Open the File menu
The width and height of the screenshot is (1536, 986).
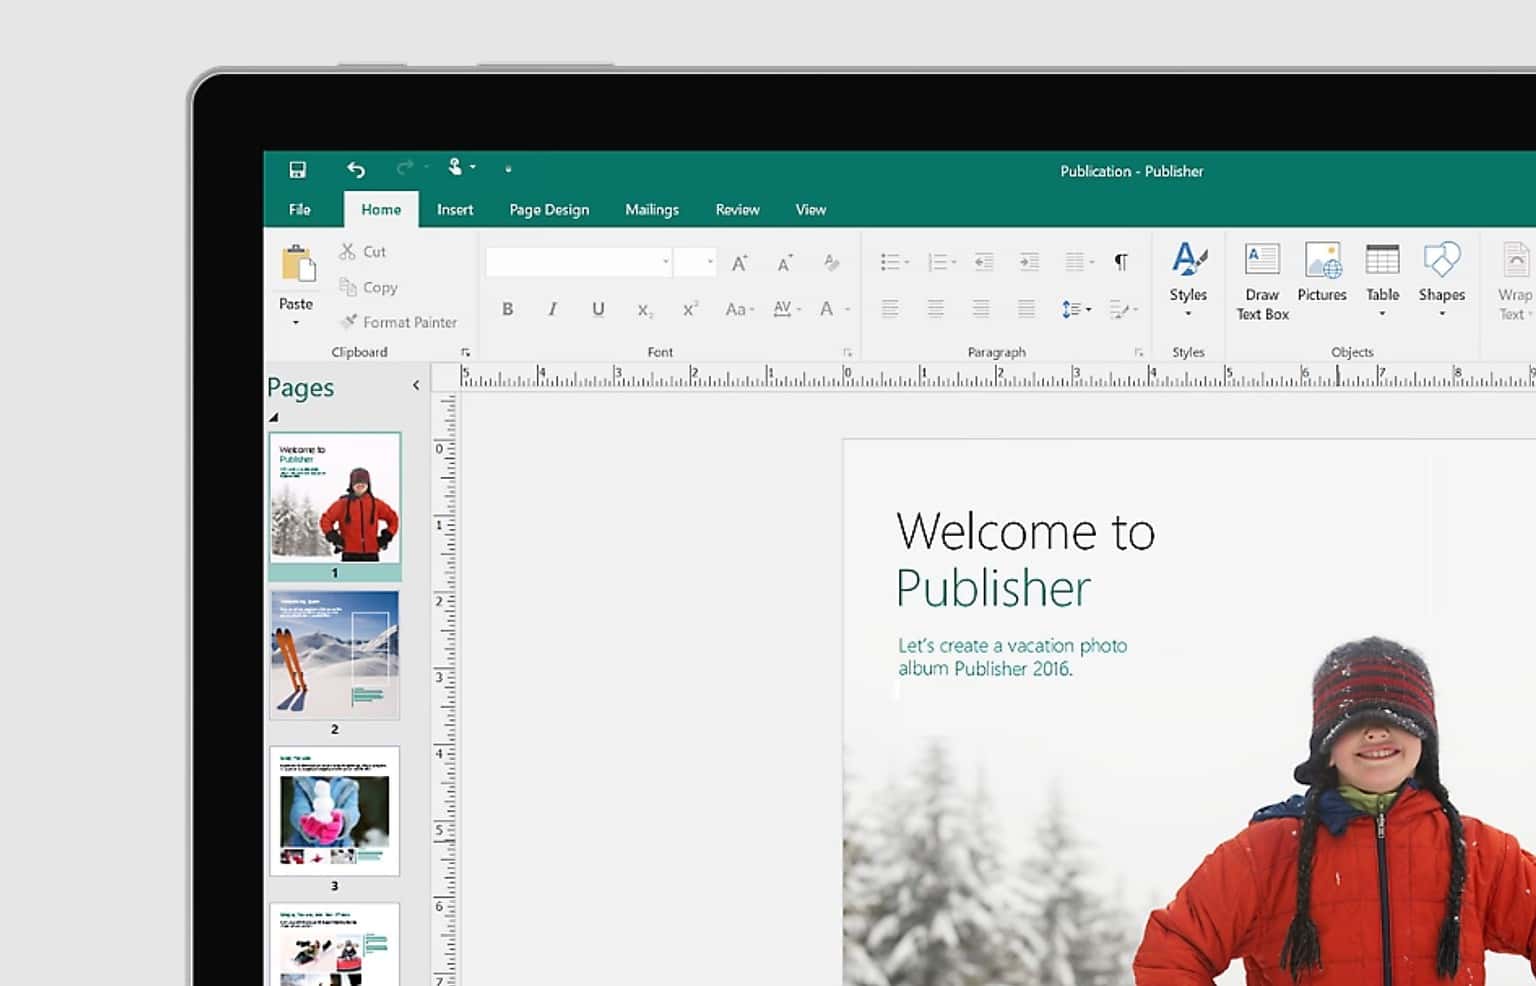pyautogui.click(x=299, y=209)
